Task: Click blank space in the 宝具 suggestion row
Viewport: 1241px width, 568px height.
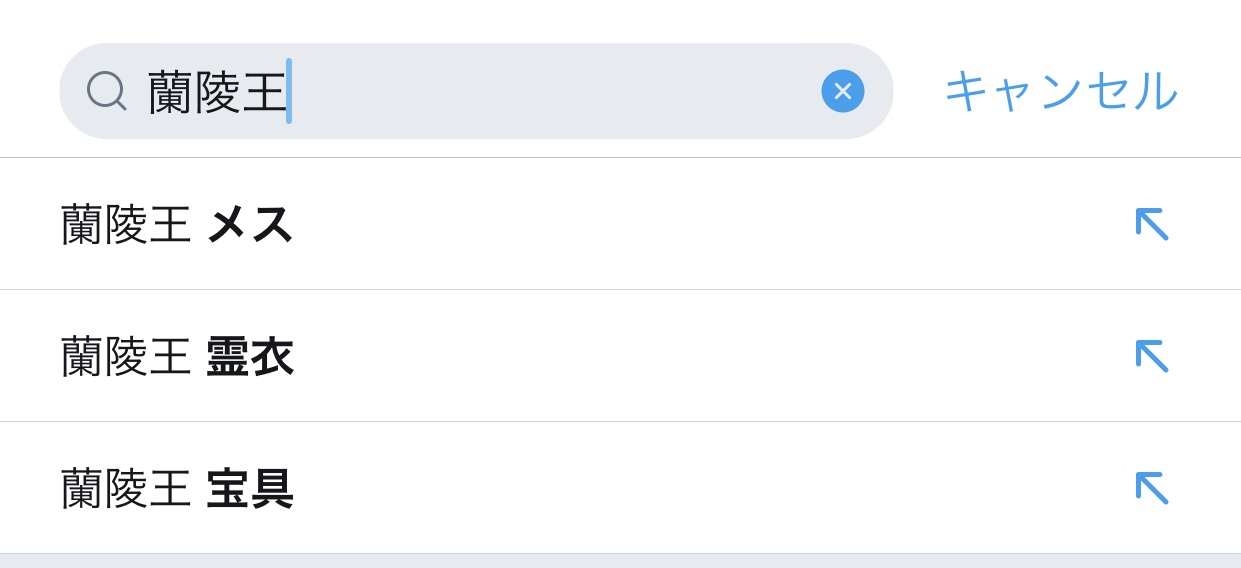Action: [x=700, y=489]
